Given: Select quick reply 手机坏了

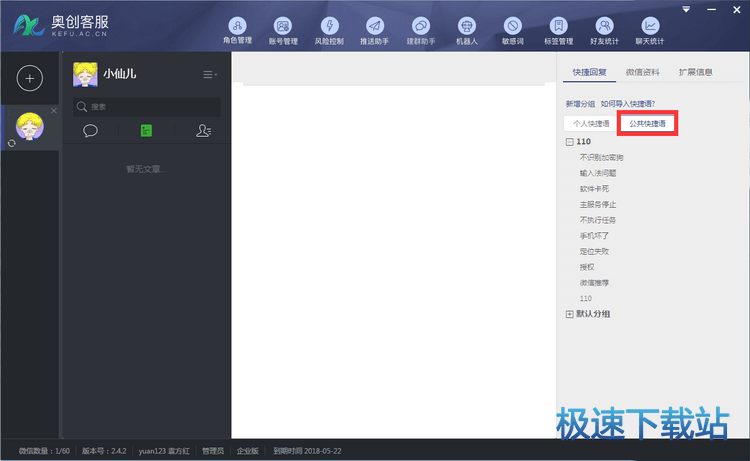Looking at the screenshot, I should (x=594, y=236).
